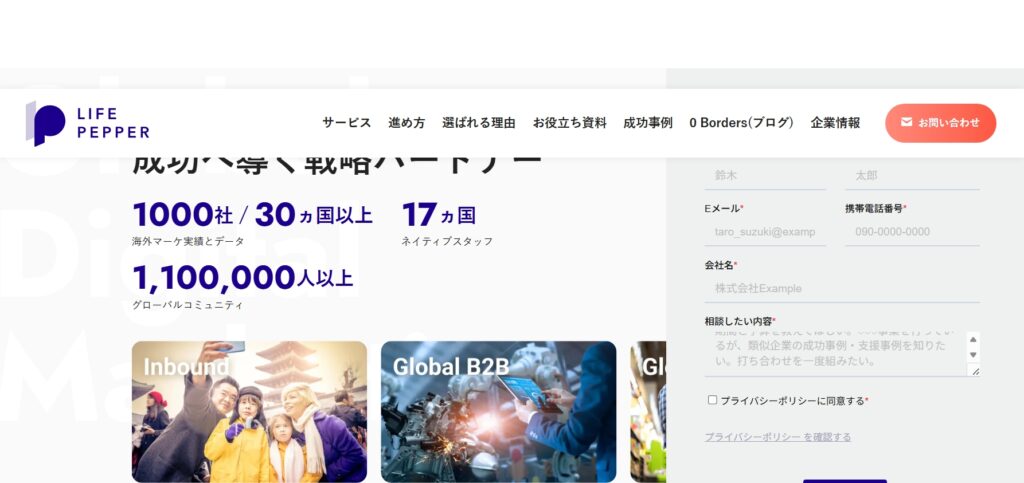1024x483 pixels.
Task: Focus the given name field showing 太郎
Action: pos(911,175)
